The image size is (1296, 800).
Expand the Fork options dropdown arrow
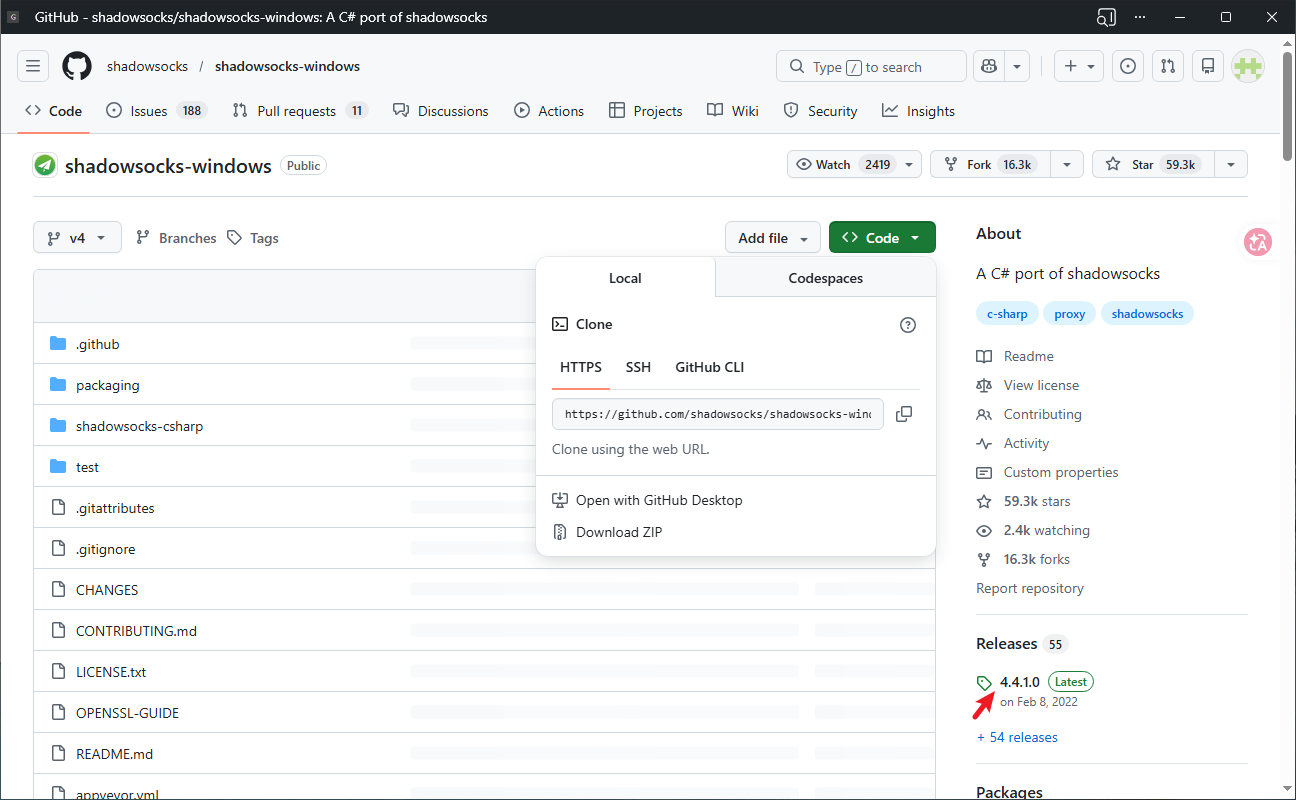[x=1067, y=165]
